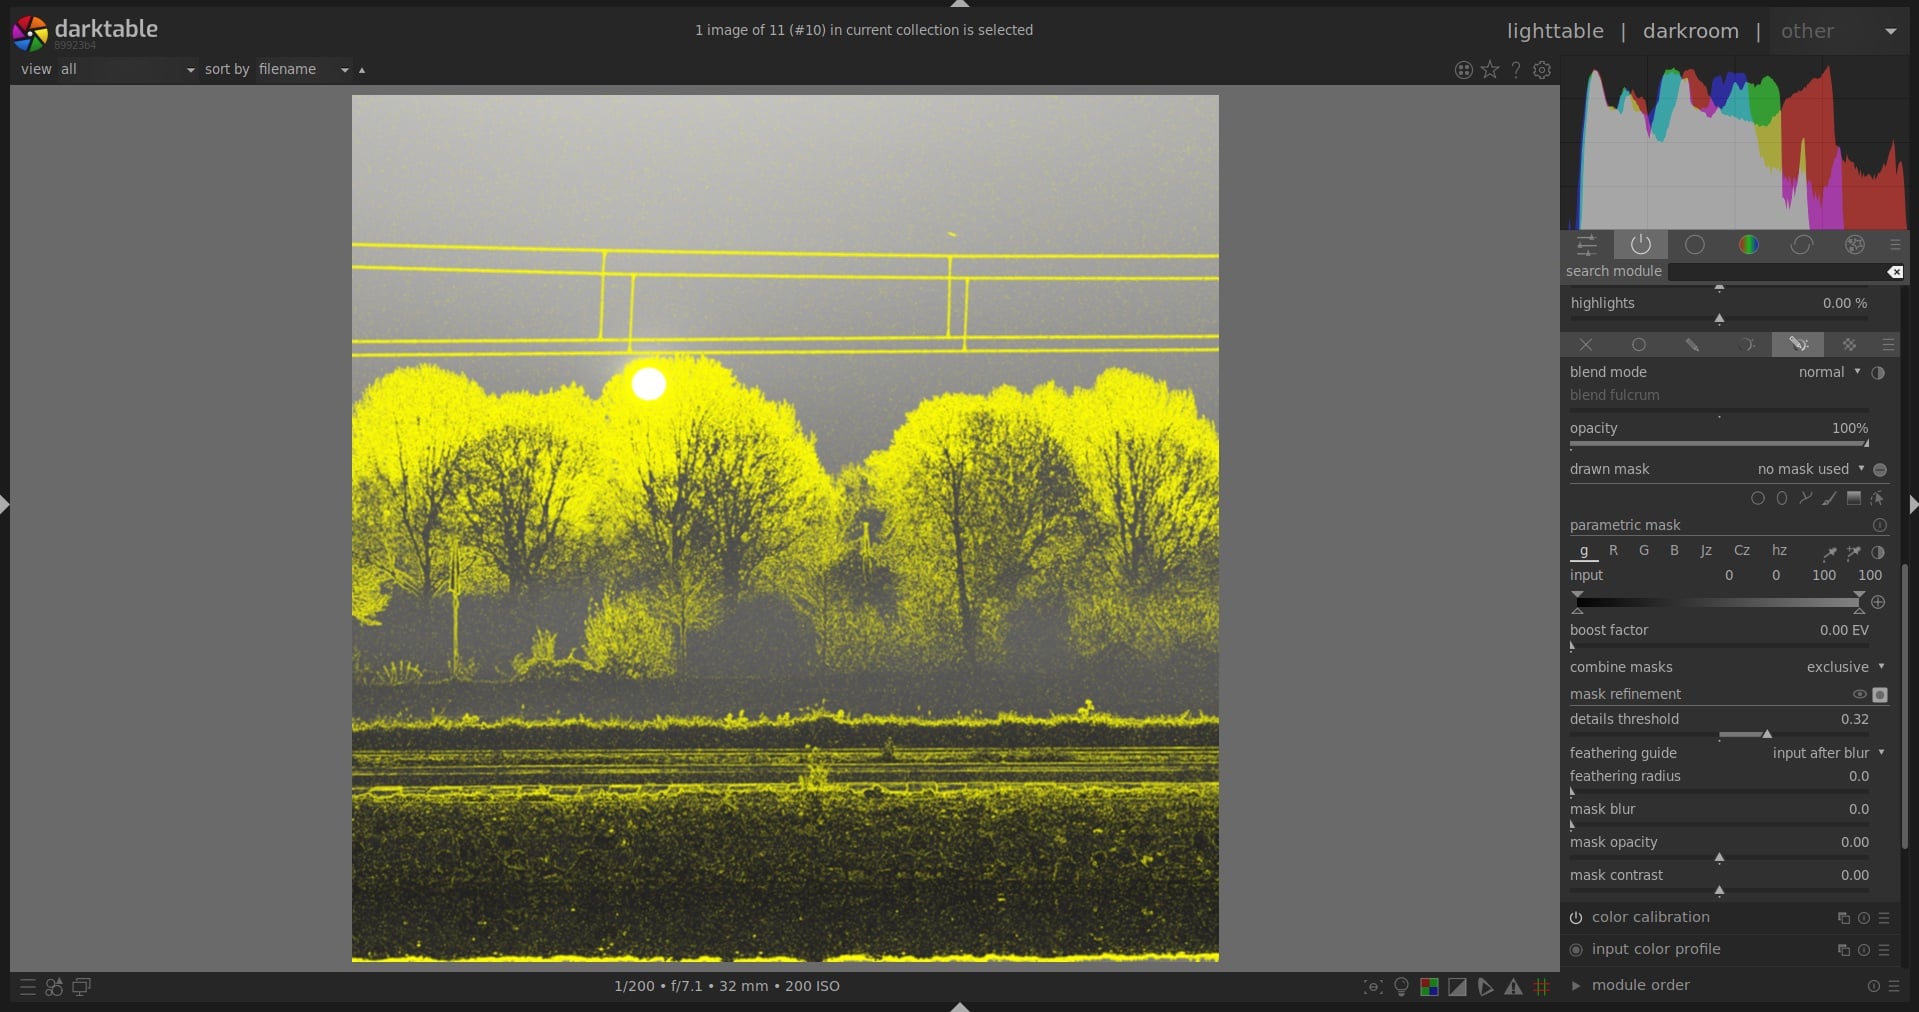
Task: Toggle mask refinement eye visibility
Action: (1859, 695)
